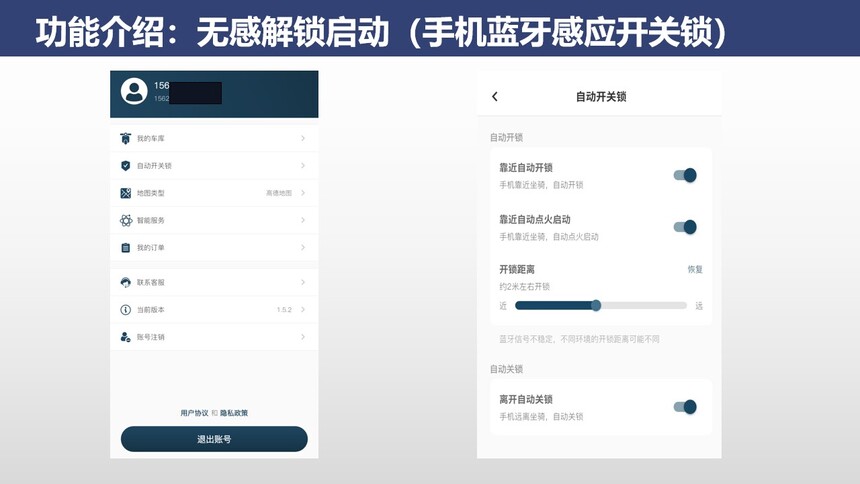Click the 自动开关锁 shield icon
The height and width of the screenshot is (484, 860).
(126, 166)
